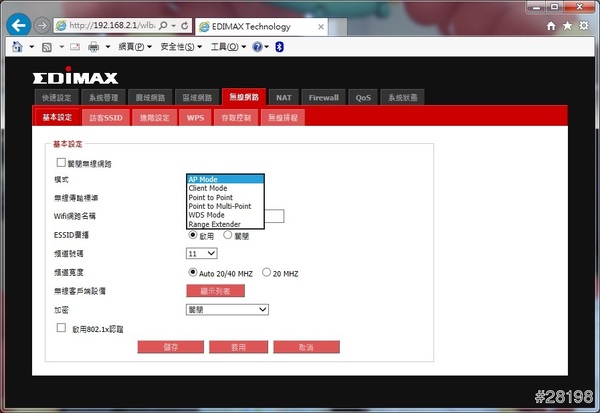The image size is (600, 413).
Task: Click the 儲存 save button
Action: [171, 347]
